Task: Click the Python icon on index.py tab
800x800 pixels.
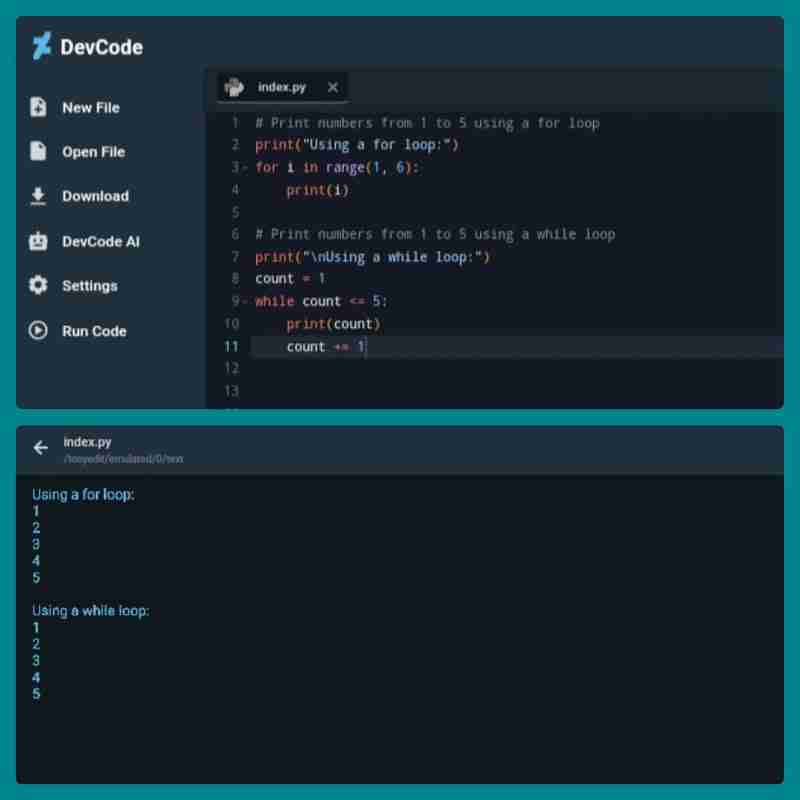Action: click(234, 87)
